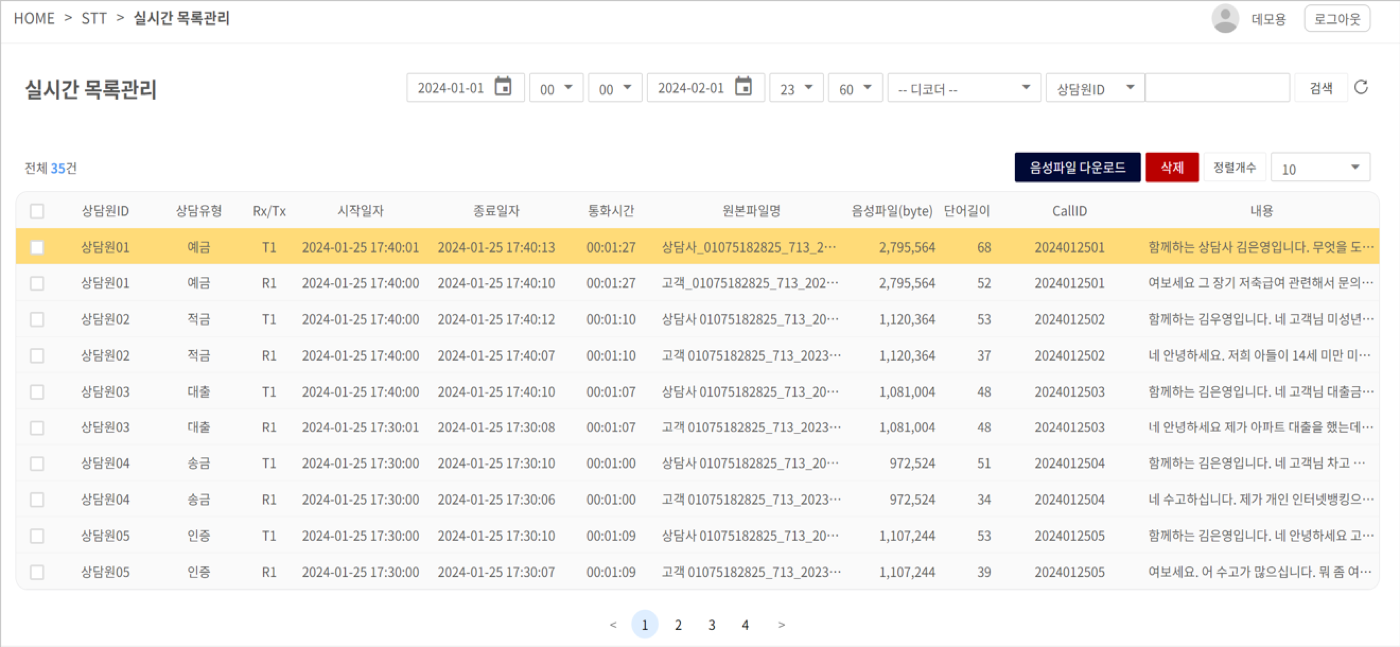
Task: Click the search keyword input field
Action: tap(1217, 88)
